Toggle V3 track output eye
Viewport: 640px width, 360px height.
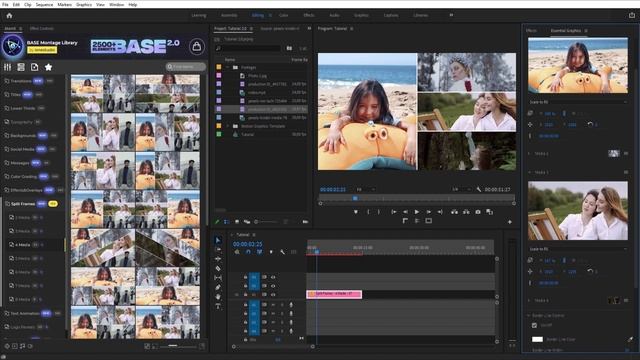[273, 277]
